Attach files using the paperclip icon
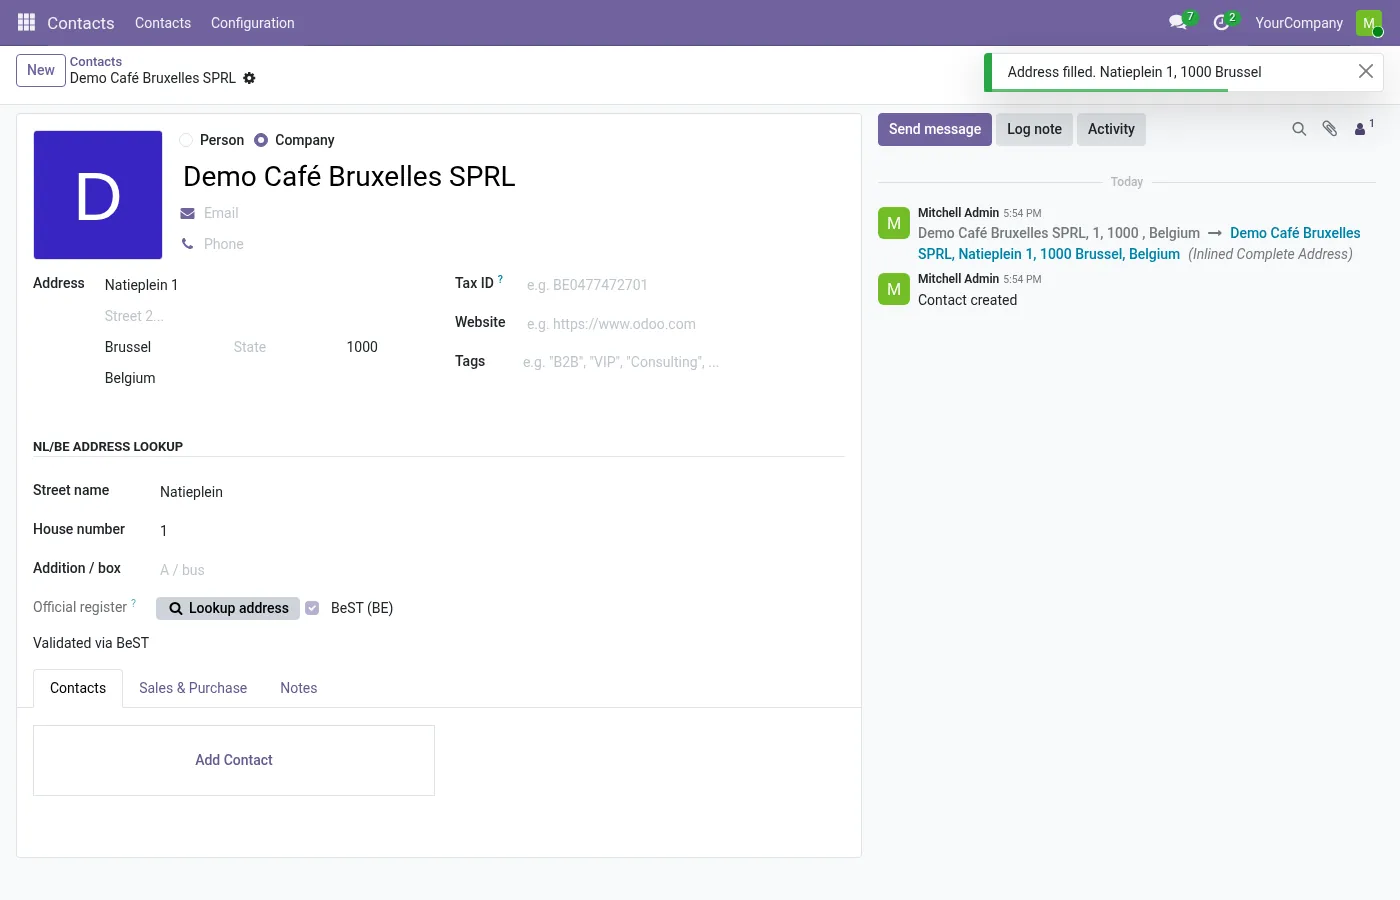 [x=1330, y=129]
